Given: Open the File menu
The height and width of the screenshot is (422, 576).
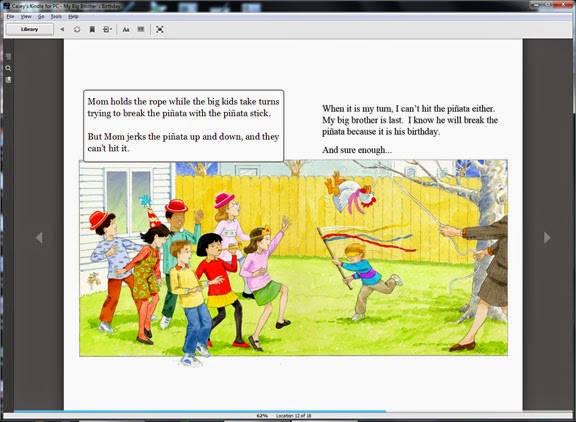Looking at the screenshot, I should (10, 17).
